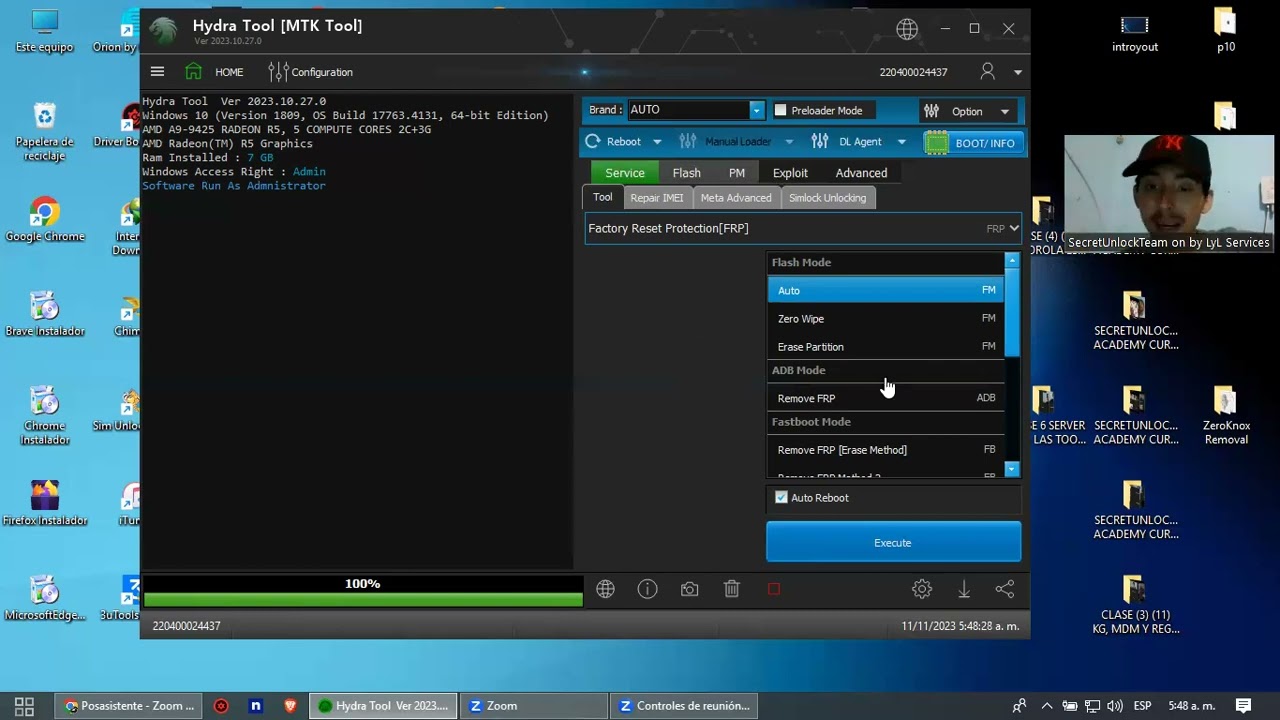Open the p10 desktop folder
The image size is (1280, 720).
pyautogui.click(x=1226, y=31)
